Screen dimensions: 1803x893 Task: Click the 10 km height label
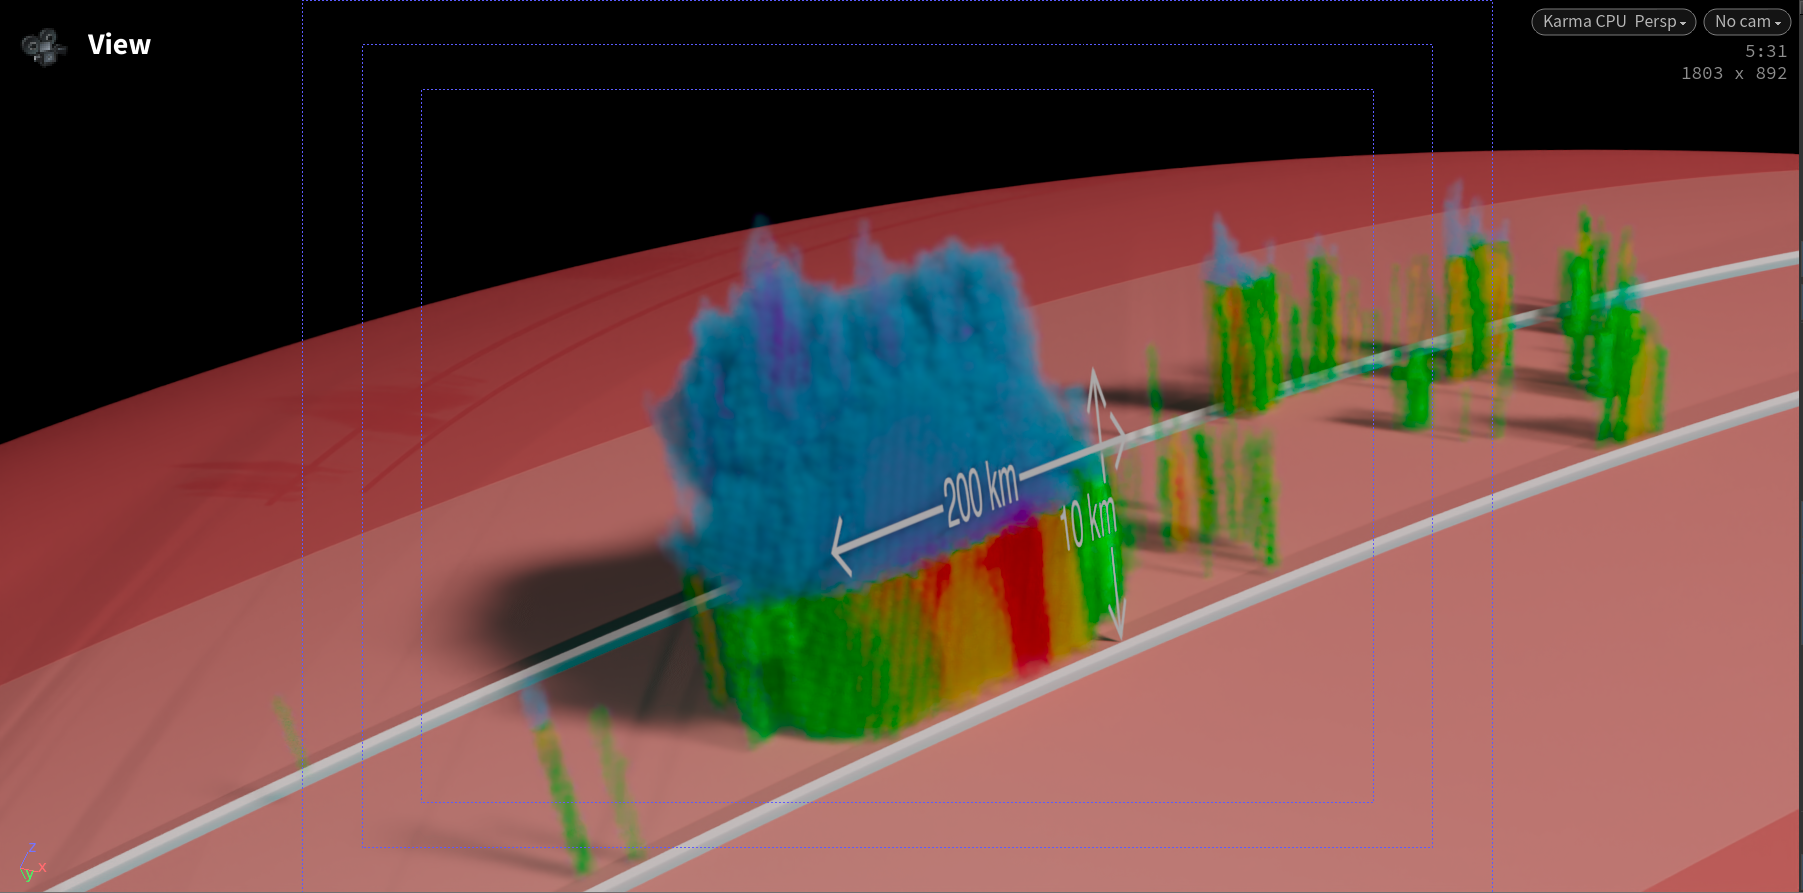tap(1087, 523)
